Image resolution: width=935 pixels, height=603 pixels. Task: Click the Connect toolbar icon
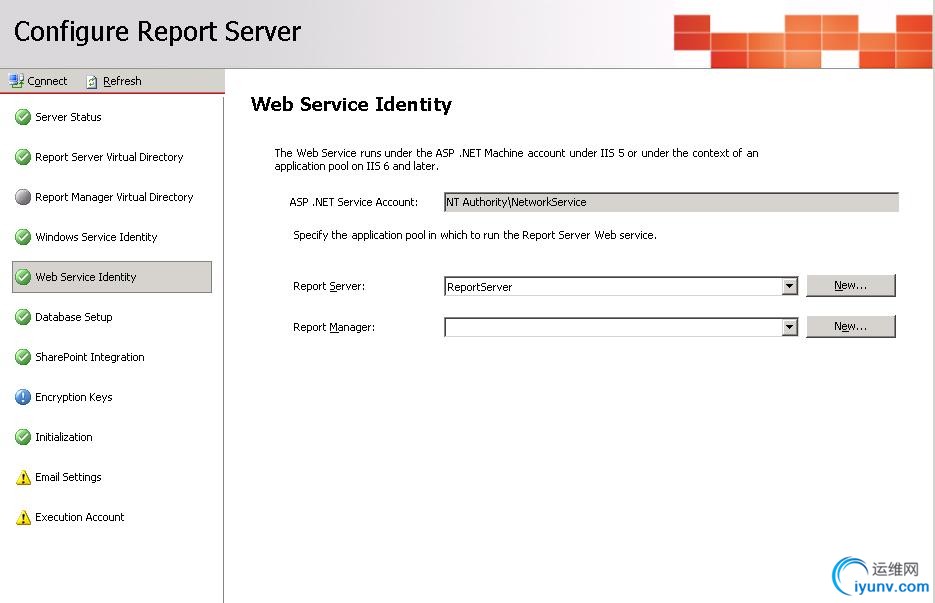tap(16, 81)
